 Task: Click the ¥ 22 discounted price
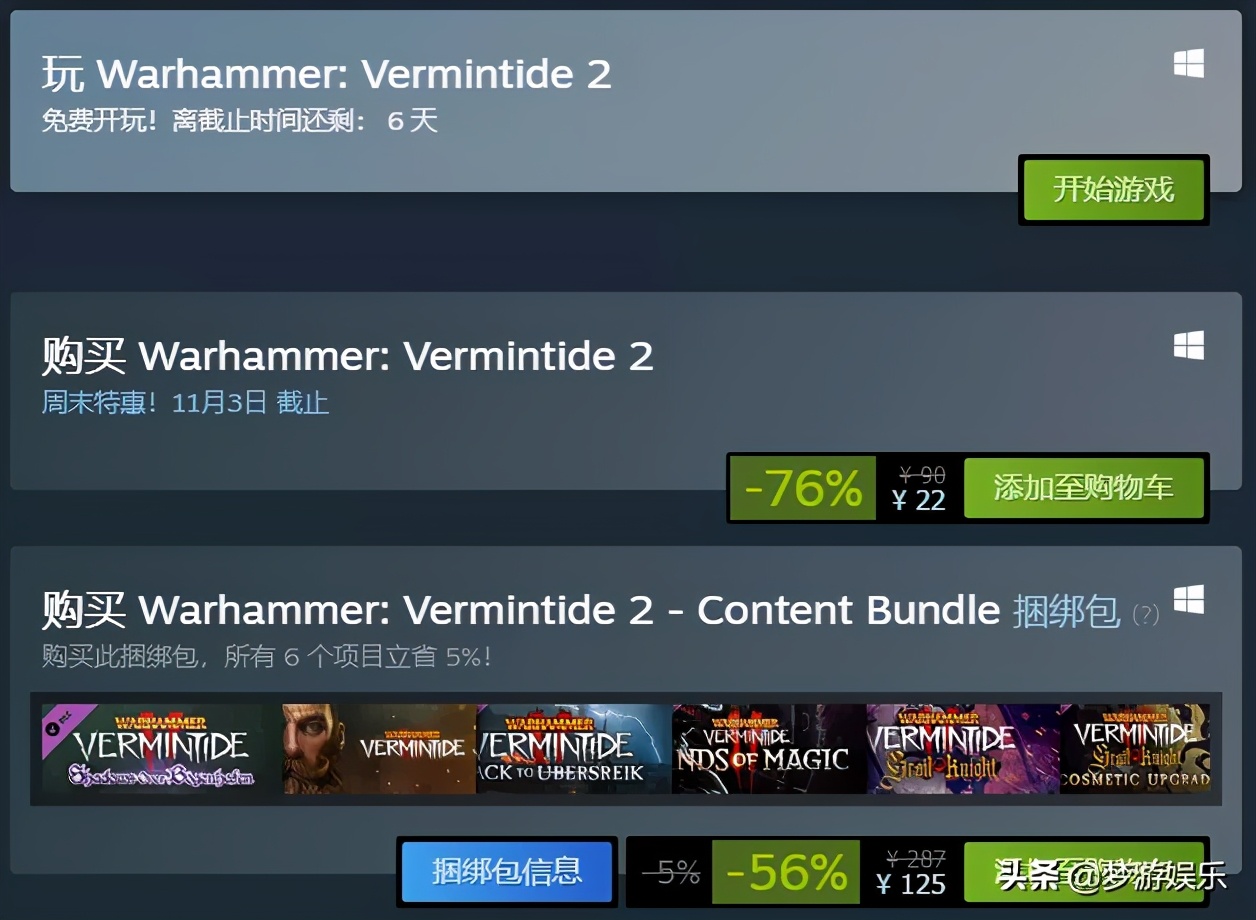[x=919, y=501]
